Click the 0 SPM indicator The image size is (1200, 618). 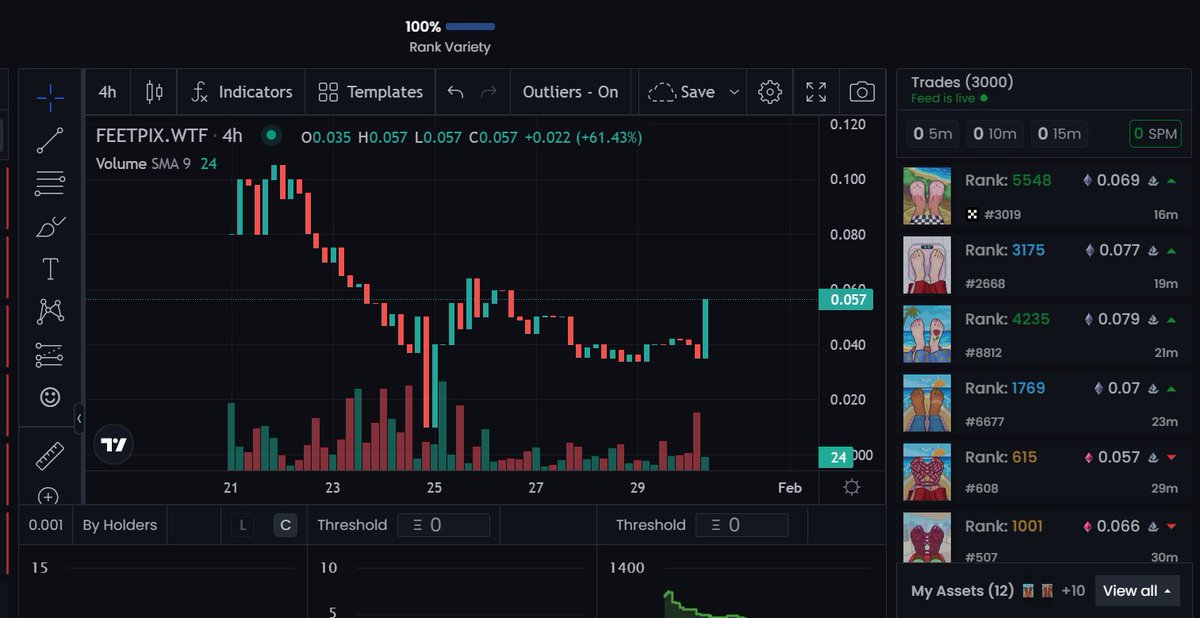click(1155, 134)
